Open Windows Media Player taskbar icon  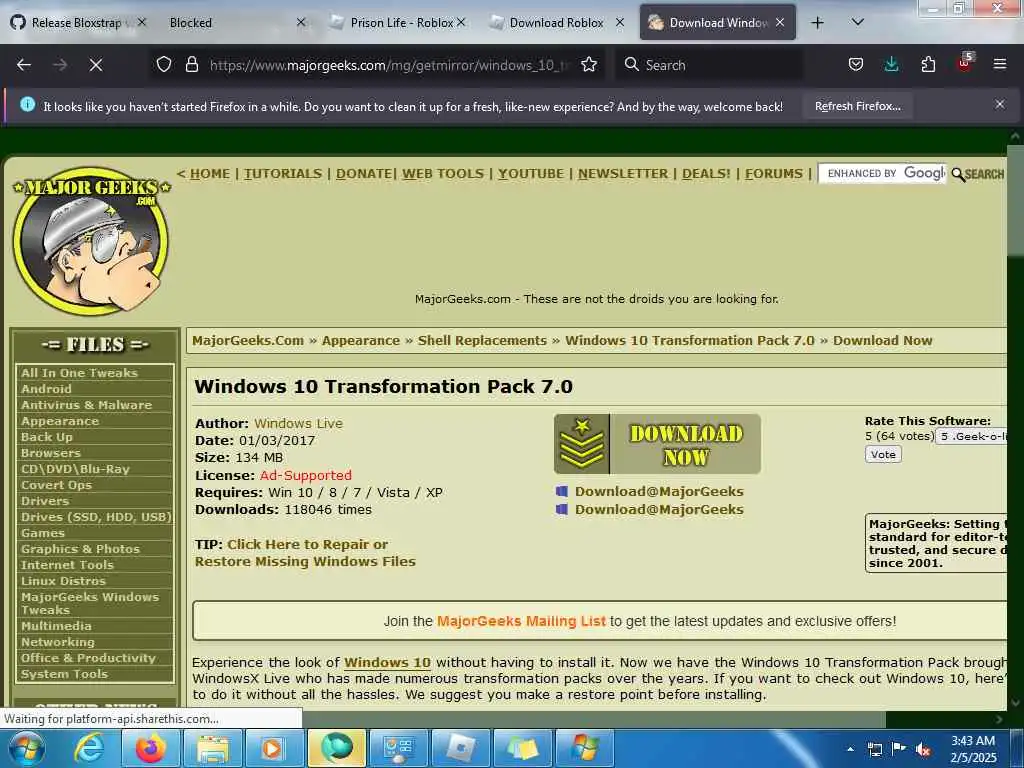click(274, 748)
